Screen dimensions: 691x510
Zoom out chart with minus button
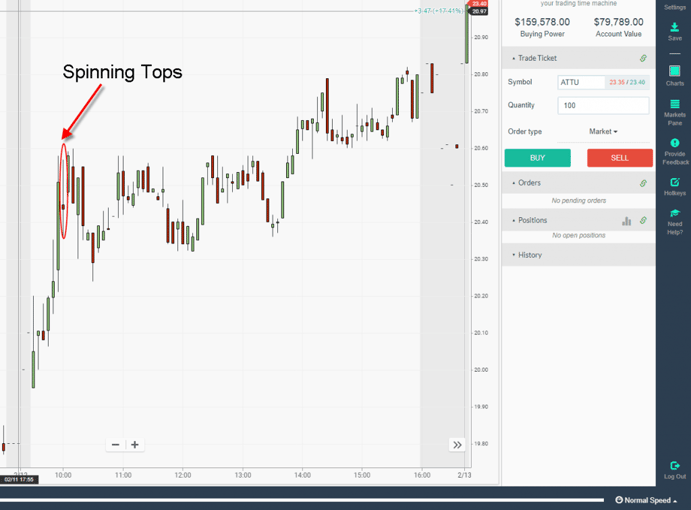116,445
